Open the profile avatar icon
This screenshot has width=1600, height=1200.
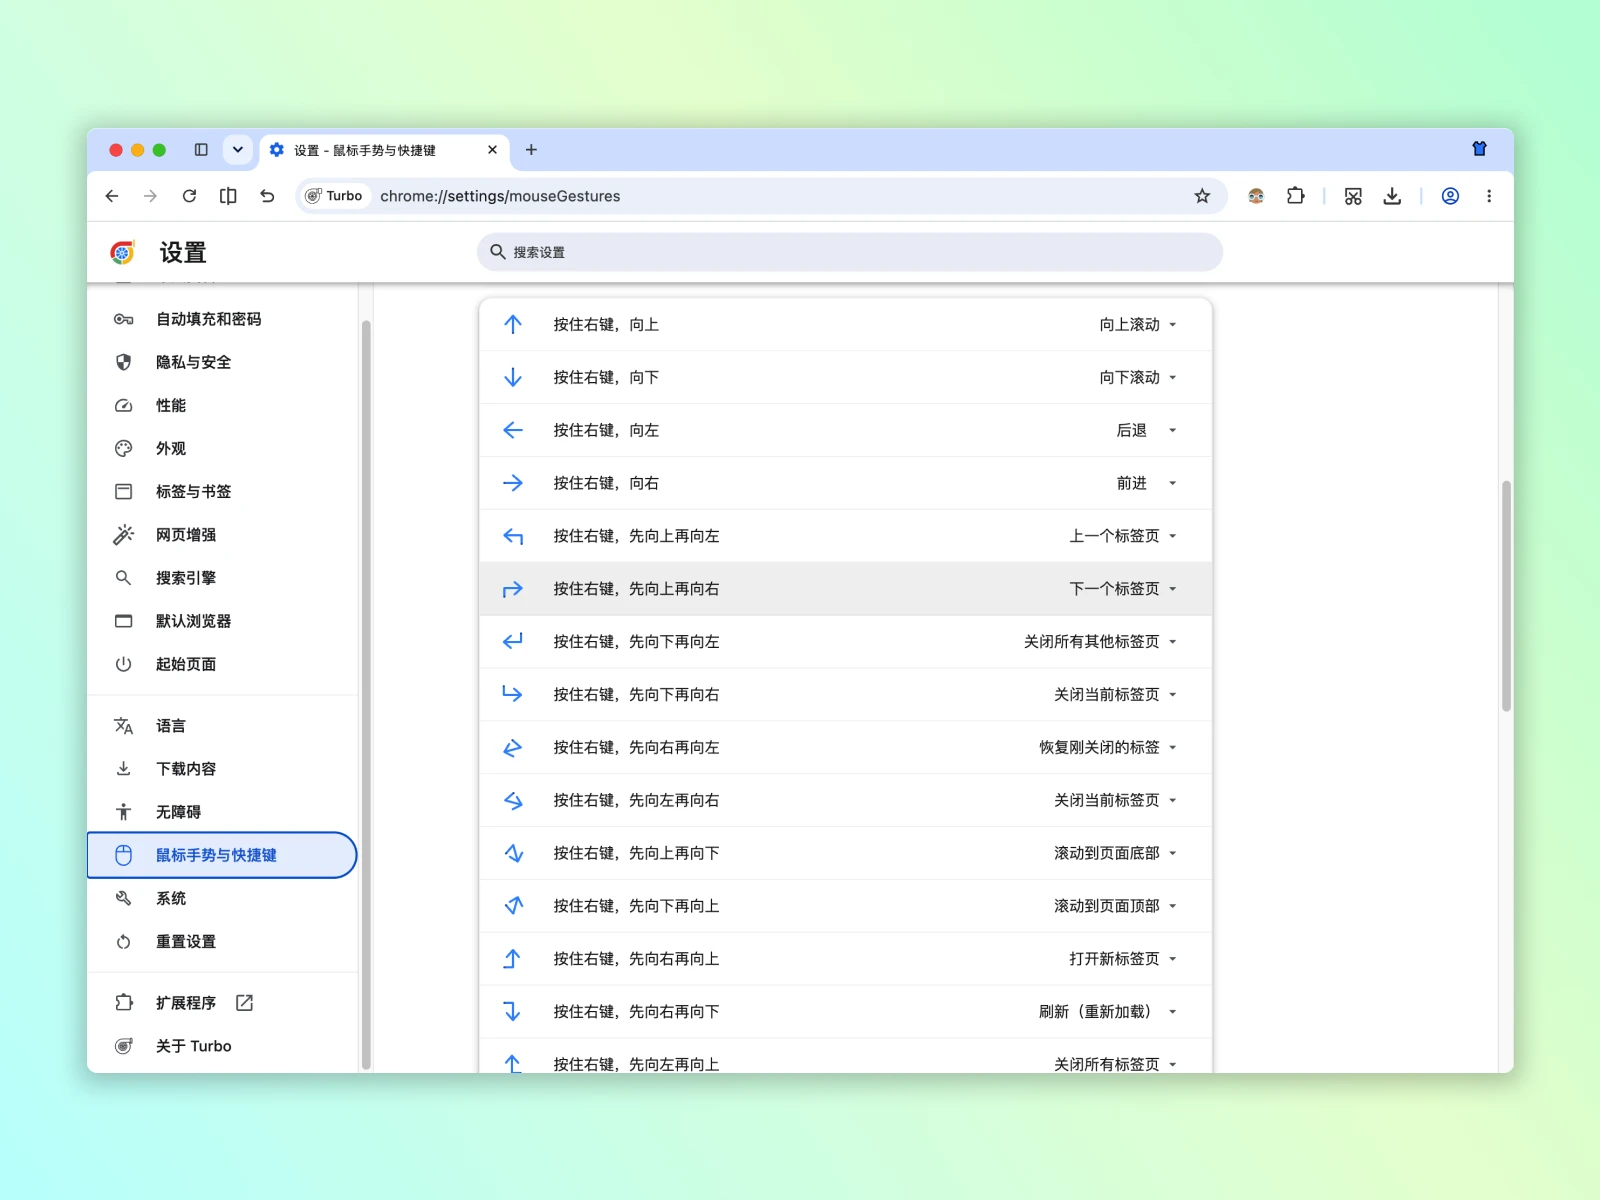pyautogui.click(x=1450, y=196)
